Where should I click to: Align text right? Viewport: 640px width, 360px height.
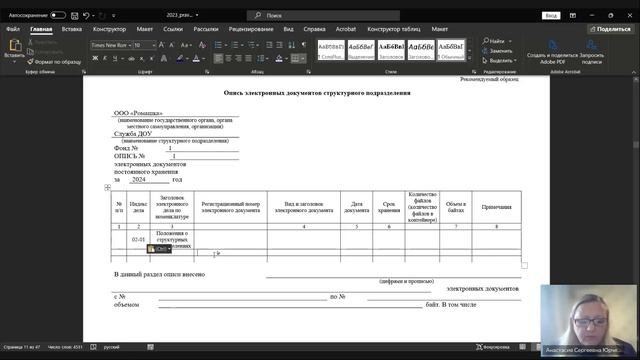click(x=238, y=58)
